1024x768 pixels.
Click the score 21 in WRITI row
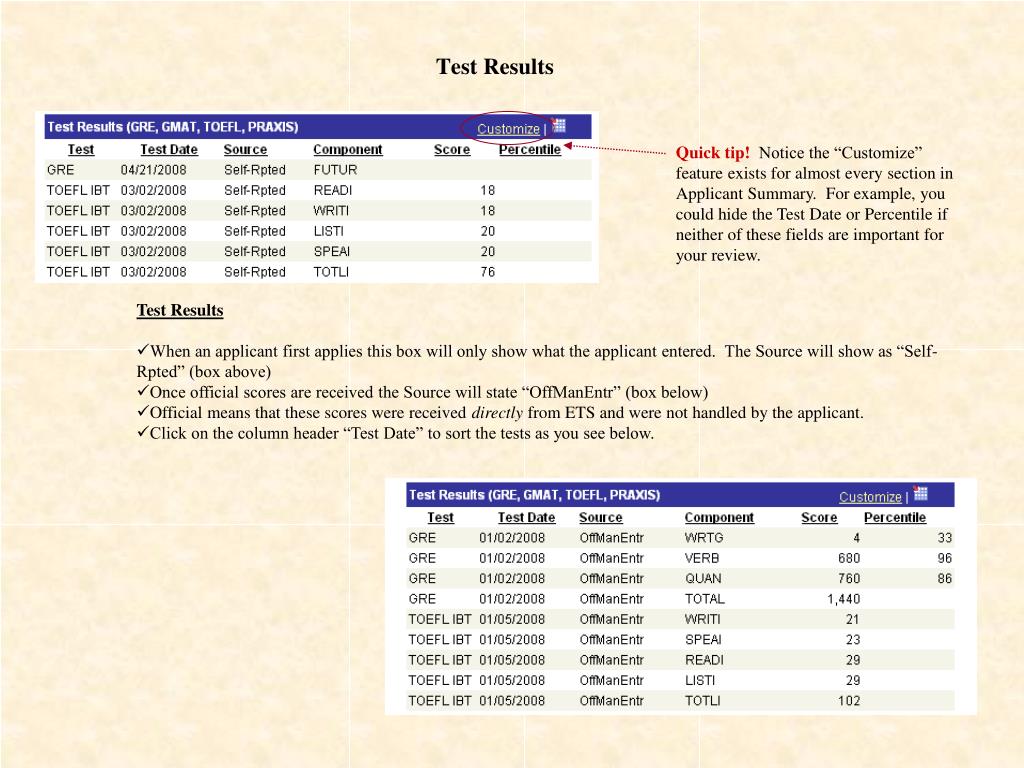point(852,619)
